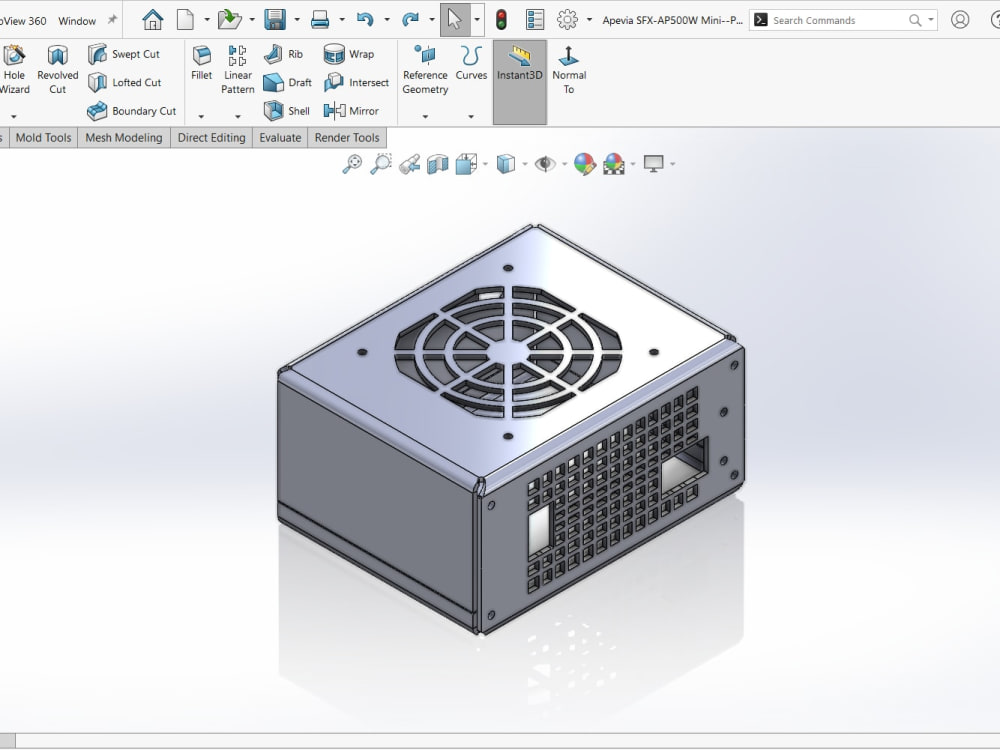
Task: Expand the Reference Geometry dropdown arrow
Action: click(x=425, y=117)
